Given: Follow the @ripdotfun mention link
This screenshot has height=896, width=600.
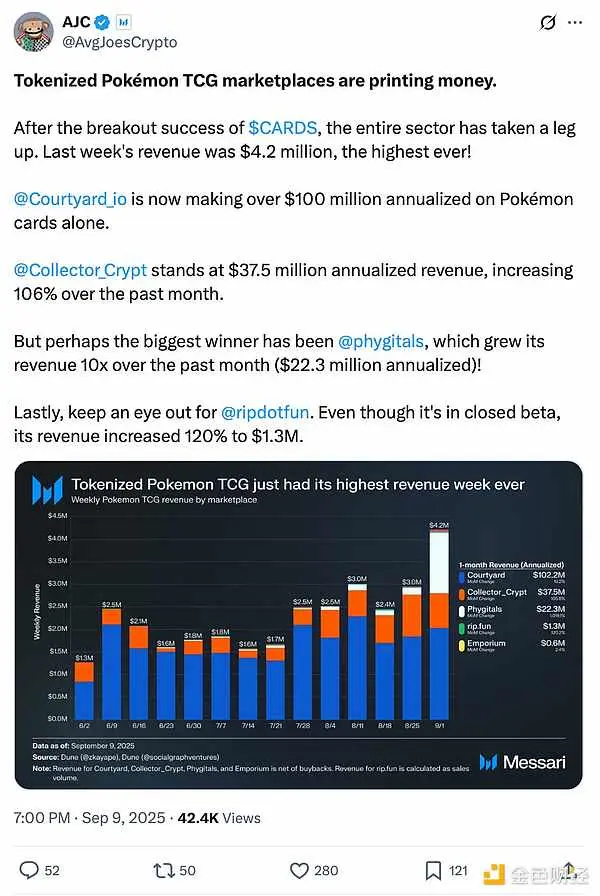Looking at the screenshot, I should (265, 412).
